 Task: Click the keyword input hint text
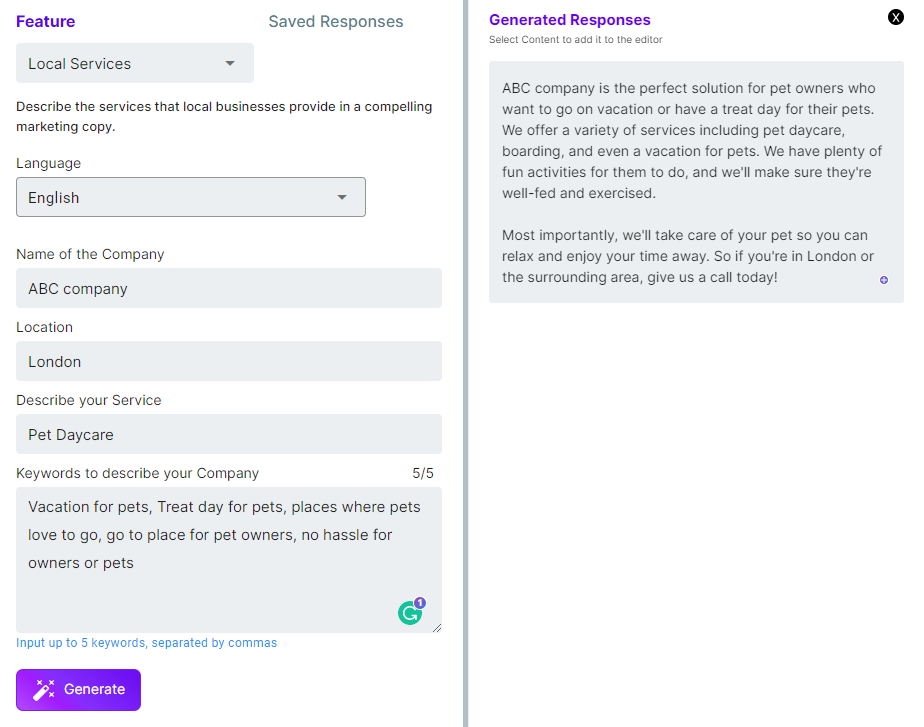[x=146, y=643]
